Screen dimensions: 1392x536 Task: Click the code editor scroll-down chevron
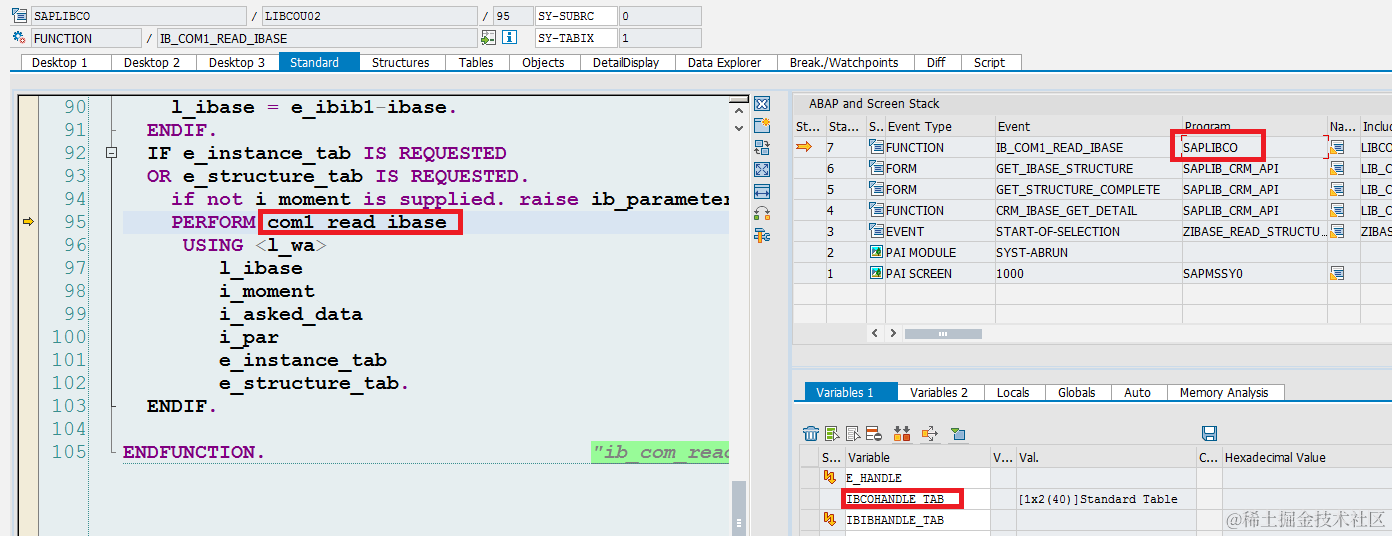739,127
